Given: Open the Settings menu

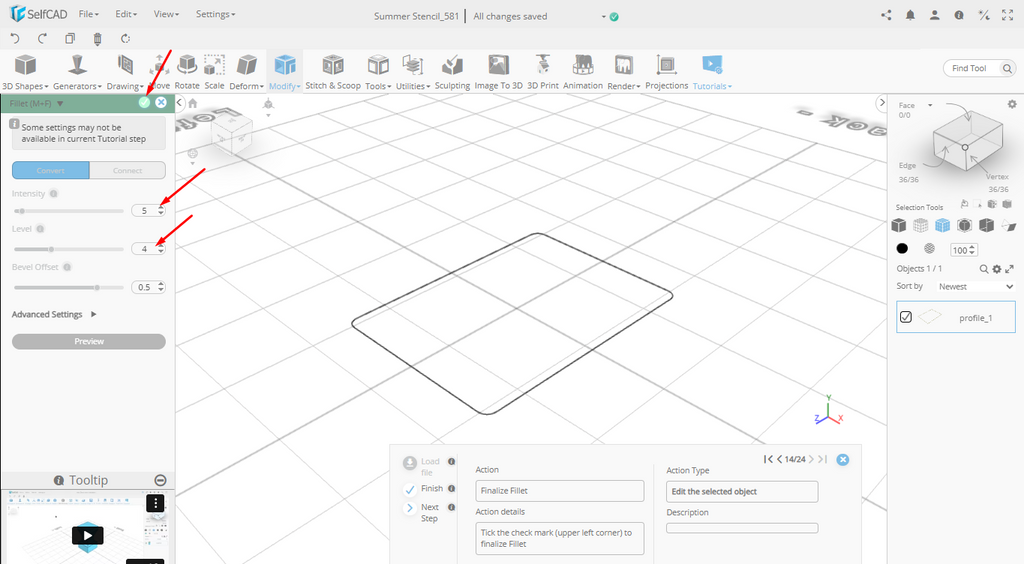Looking at the screenshot, I should [x=215, y=15].
